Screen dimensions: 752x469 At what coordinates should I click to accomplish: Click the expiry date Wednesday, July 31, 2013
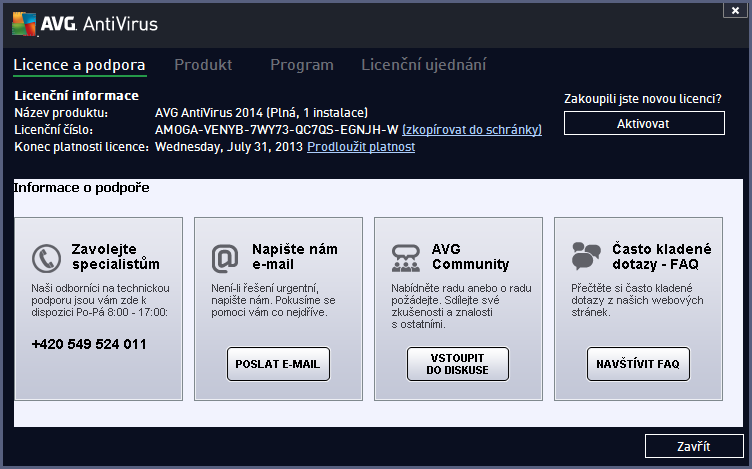[x=229, y=147]
